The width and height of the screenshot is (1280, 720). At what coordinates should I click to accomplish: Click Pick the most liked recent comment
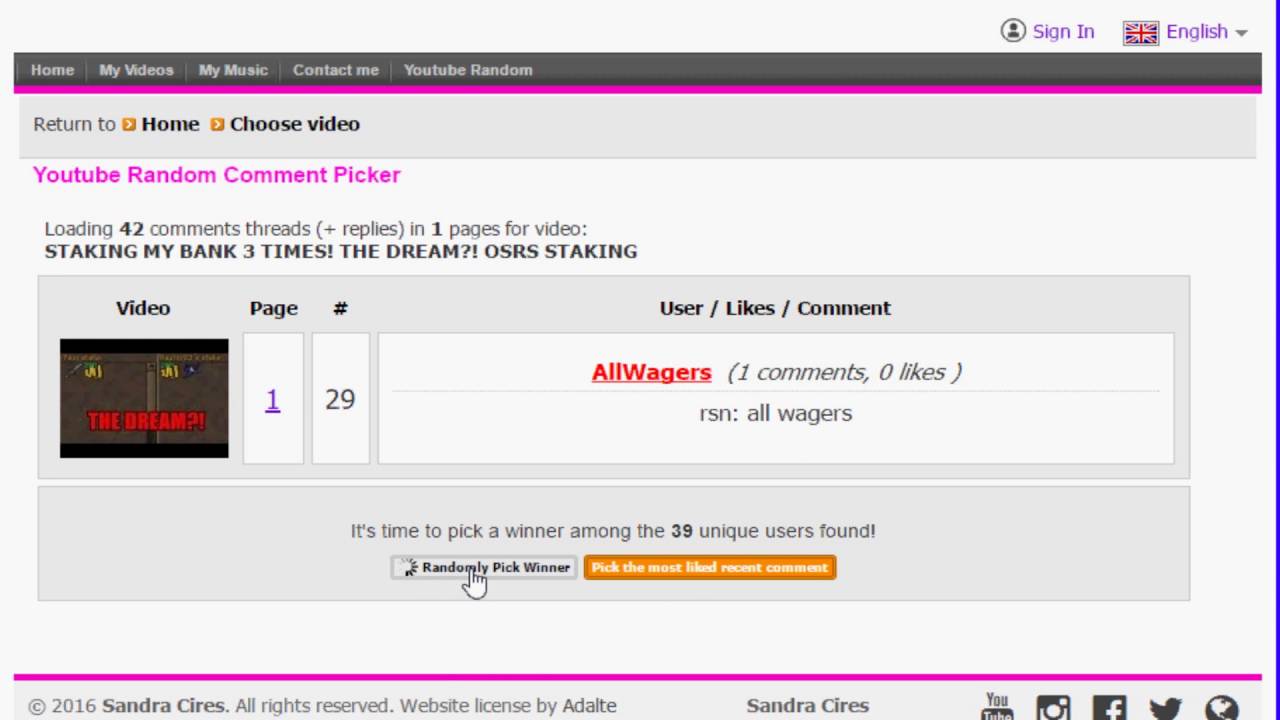[710, 567]
